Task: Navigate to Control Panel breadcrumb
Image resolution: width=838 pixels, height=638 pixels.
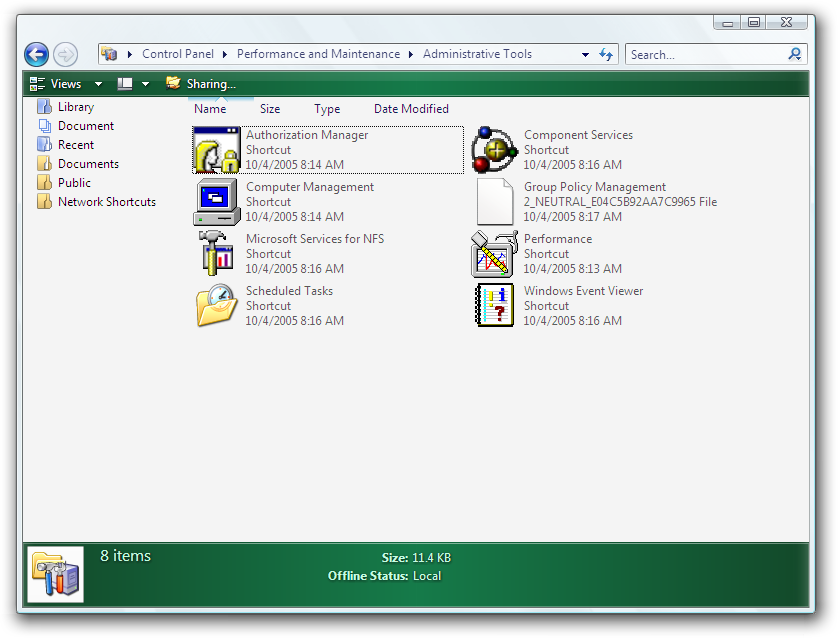Action: [x=177, y=54]
